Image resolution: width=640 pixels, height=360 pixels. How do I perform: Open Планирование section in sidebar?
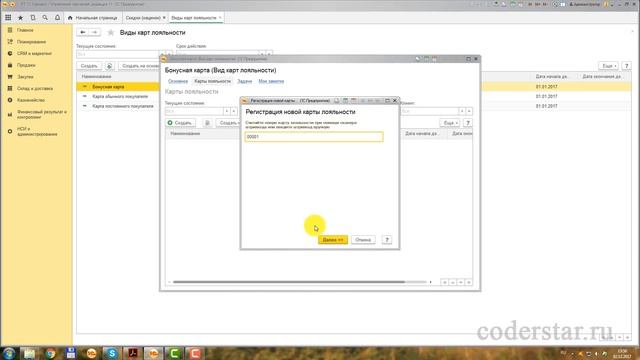(x=31, y=42)
